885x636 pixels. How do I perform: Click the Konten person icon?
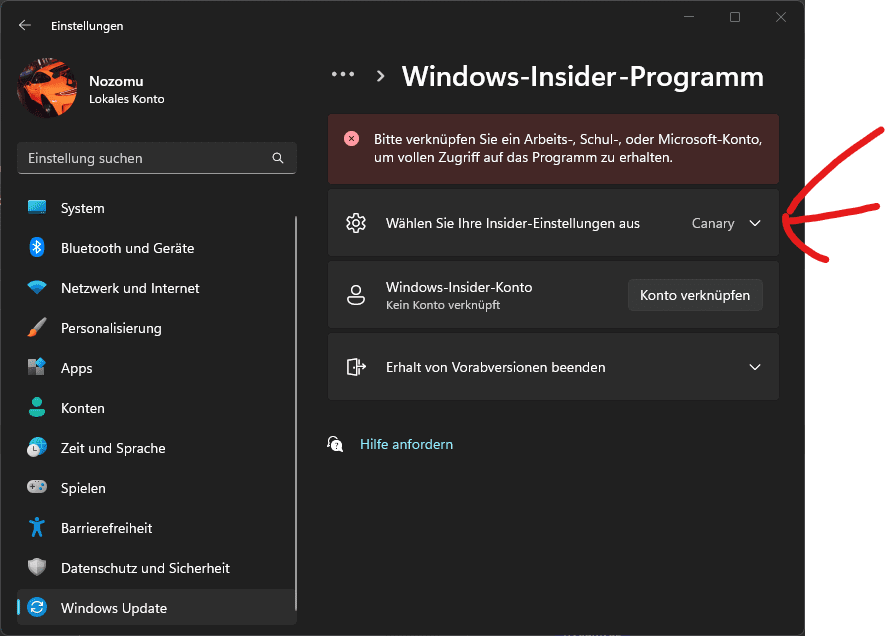pyautogui.click(x=37, y=407)
